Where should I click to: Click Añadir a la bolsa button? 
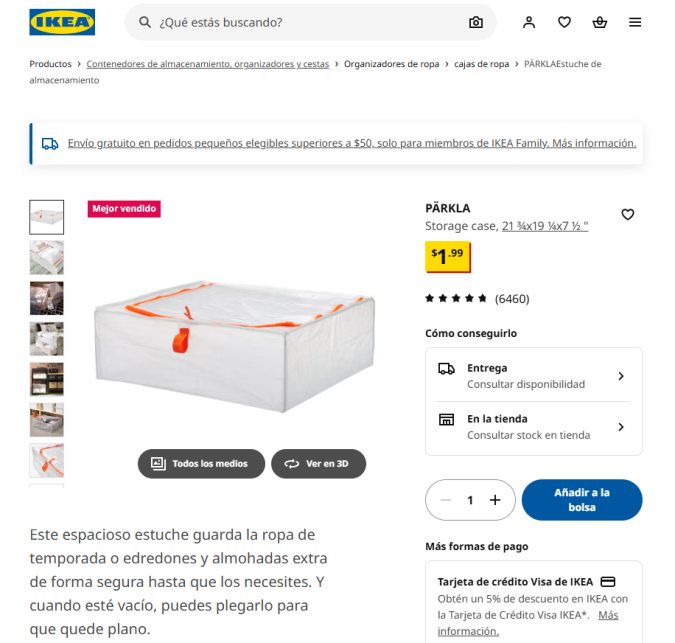pos(582,500)
